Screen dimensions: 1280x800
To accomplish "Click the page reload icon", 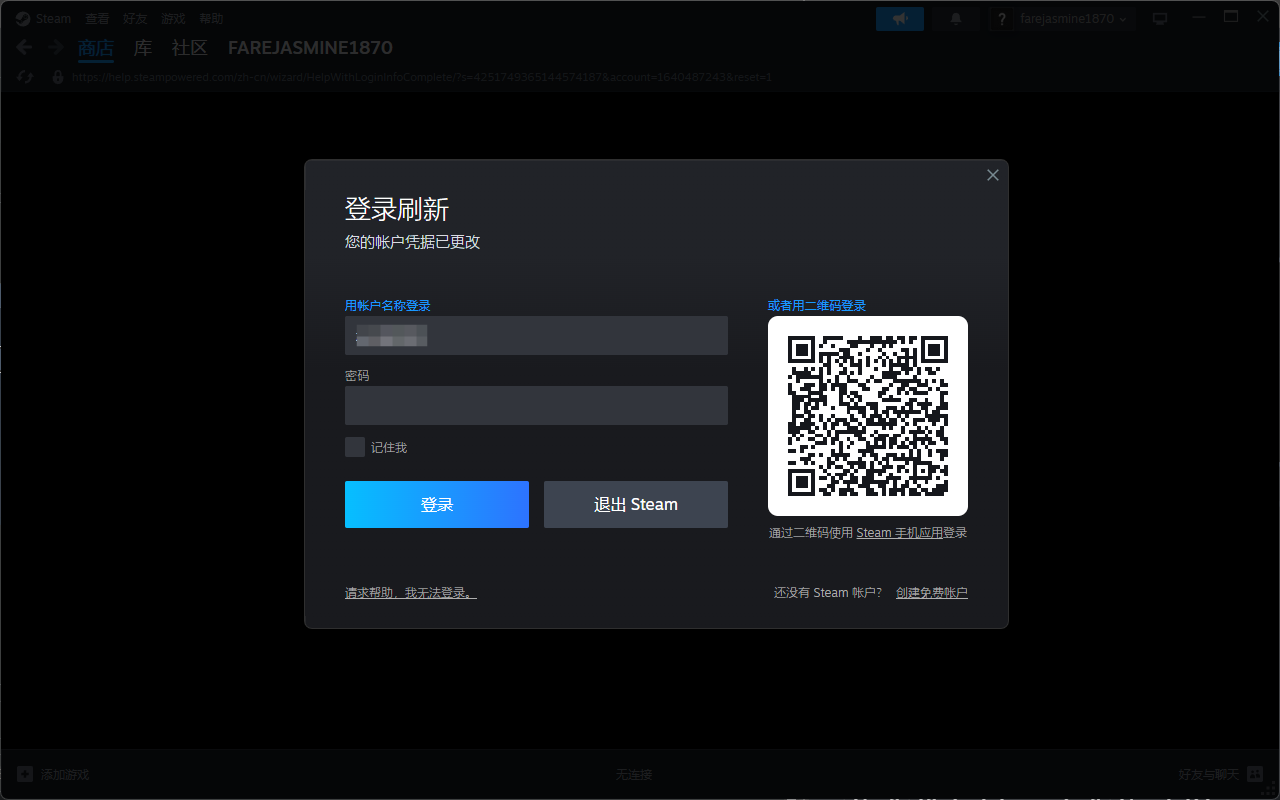I will tap(26, 77).
